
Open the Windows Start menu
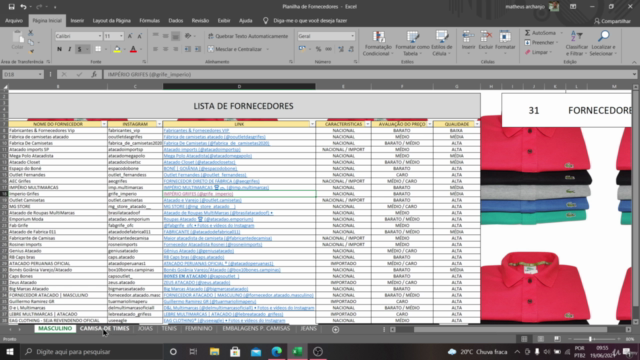(10, 351)
